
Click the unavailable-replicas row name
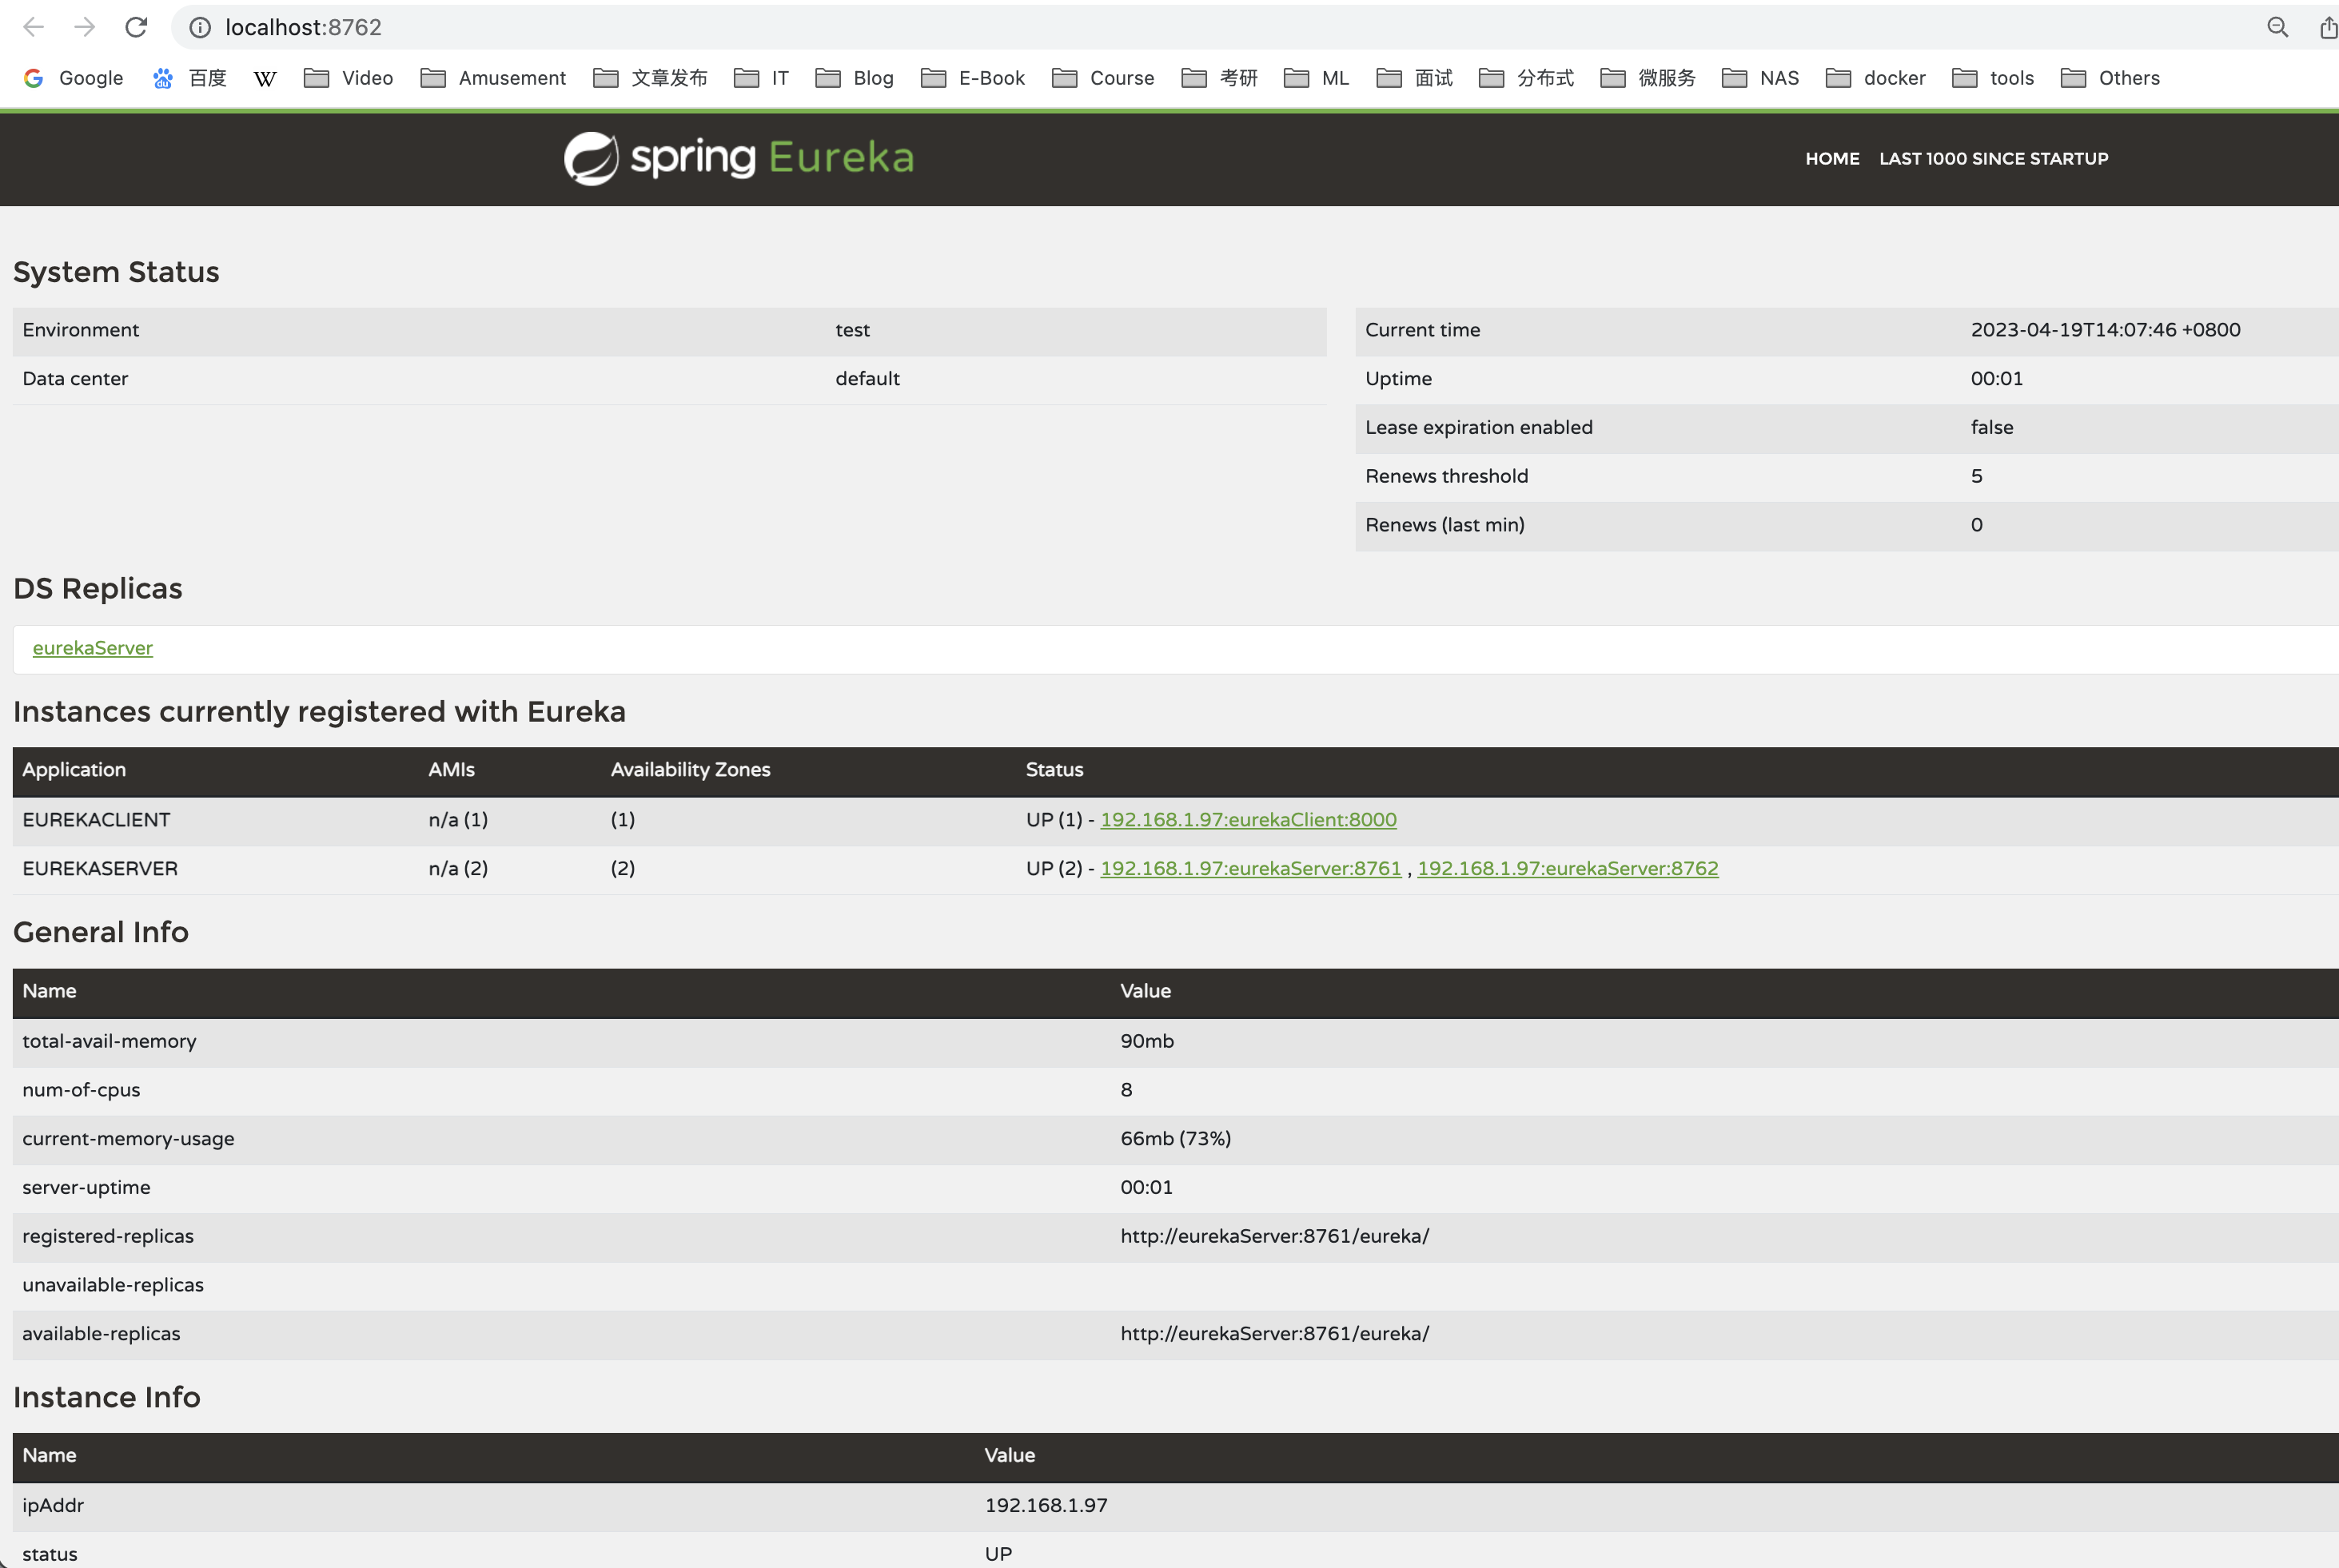pos(113,1285)
